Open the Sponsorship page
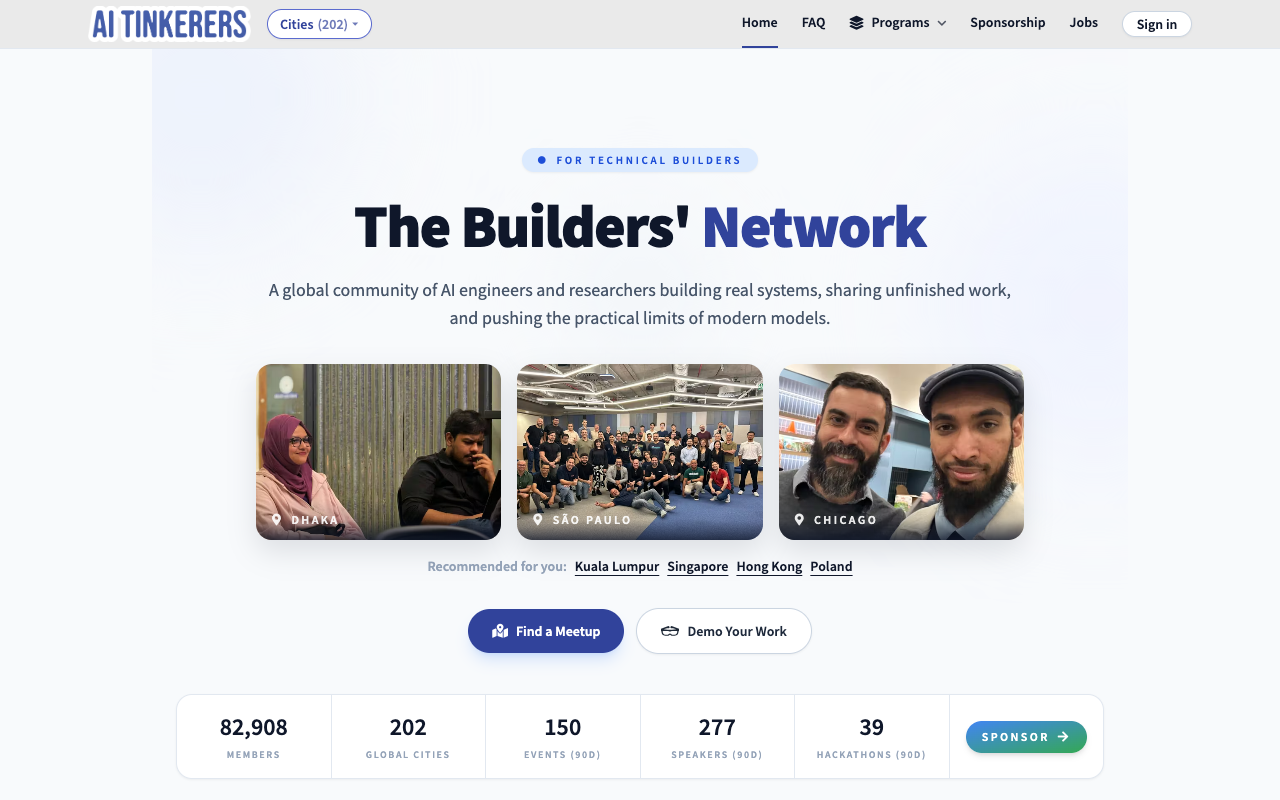The height and width of the screenshot is (800, 1280). pos(1008,23)
